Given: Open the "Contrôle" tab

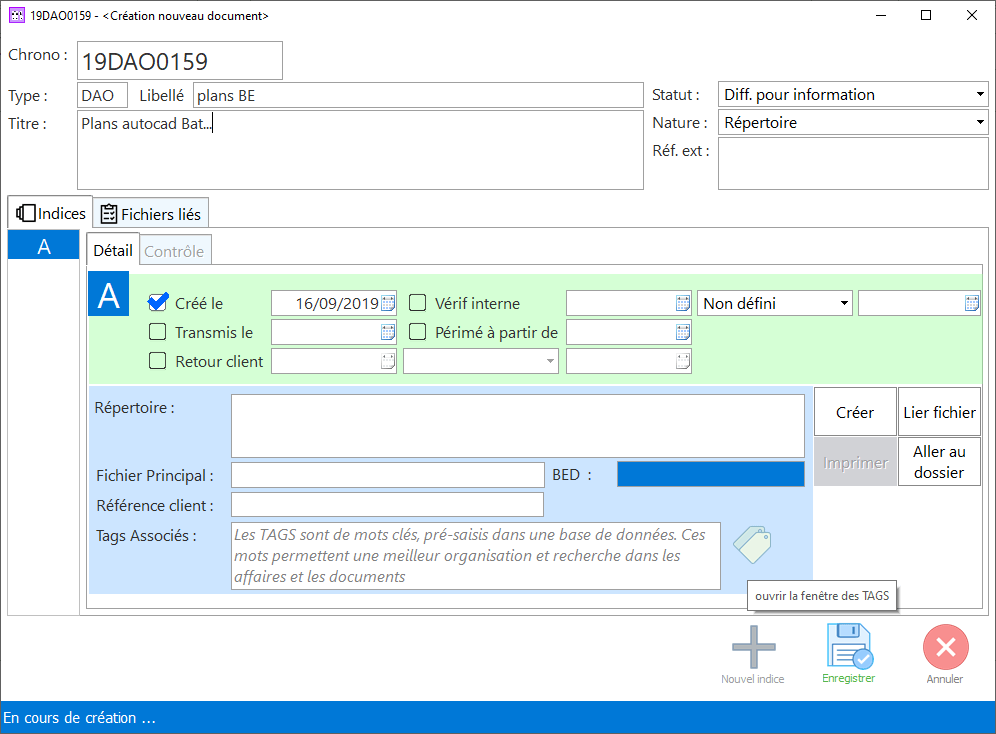Looking at the screenshot, I should pyautogui.click(x=174, y=250).
